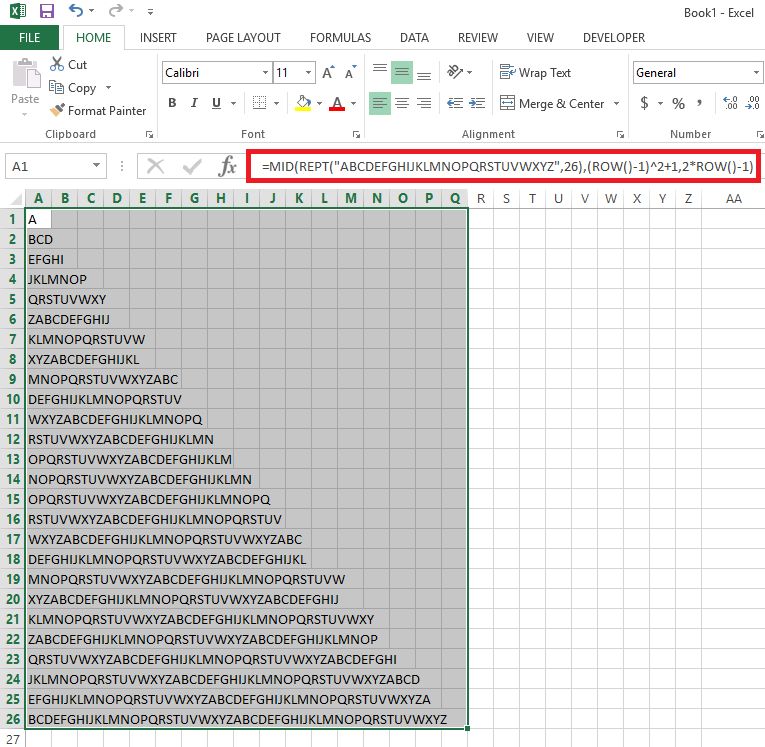Click the Name Box showing A1
The width and height of the screenshot is (765, 747).
56,166
